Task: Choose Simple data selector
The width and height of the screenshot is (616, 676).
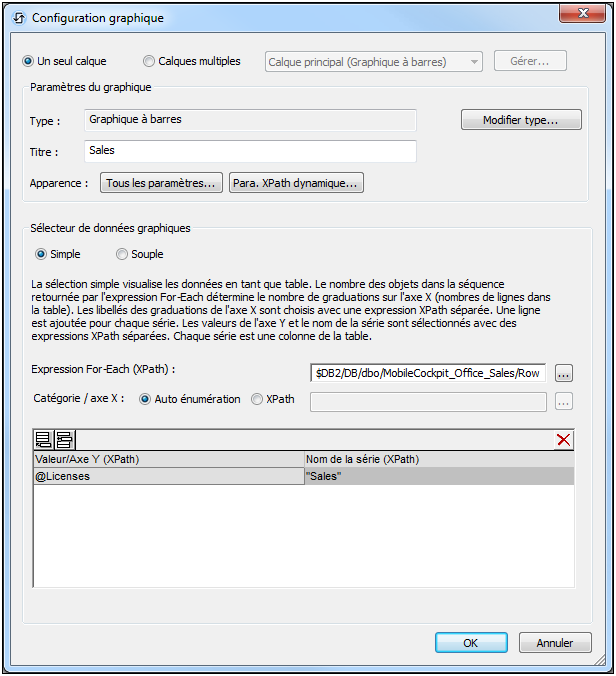Action: (x=58, y=254)
